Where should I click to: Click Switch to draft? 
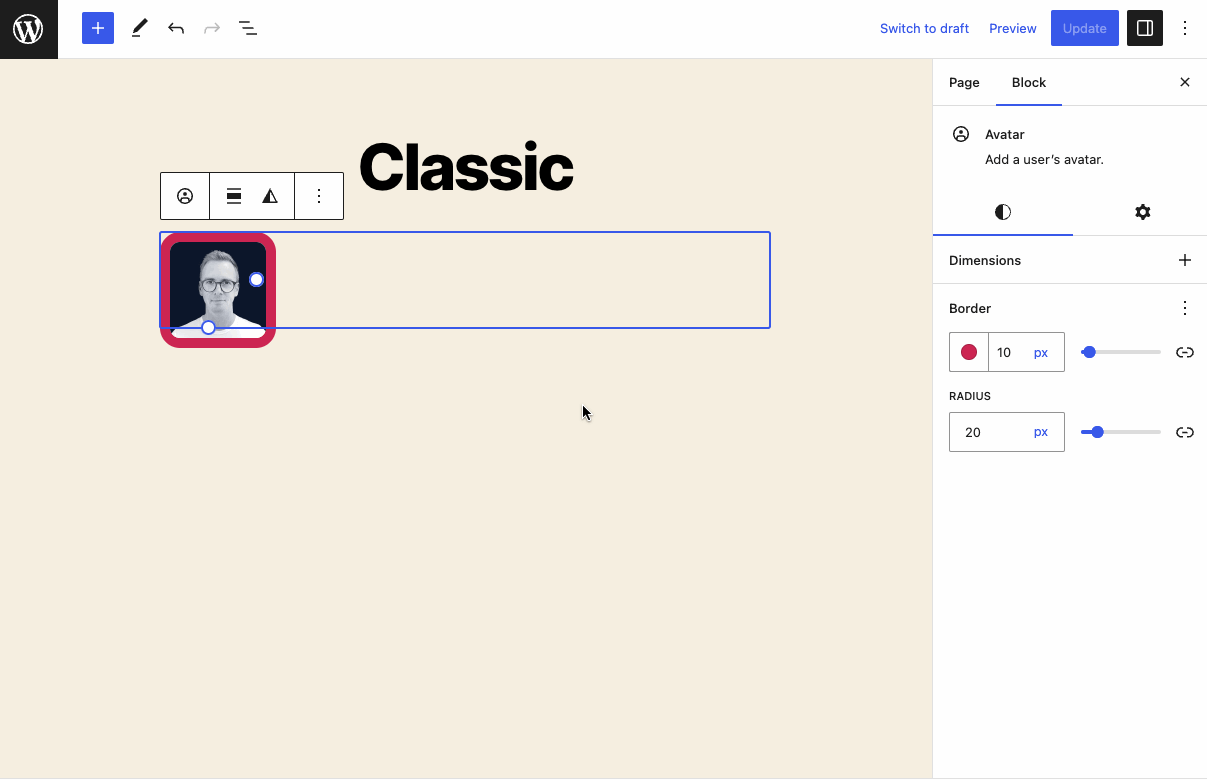click(924, 28)
